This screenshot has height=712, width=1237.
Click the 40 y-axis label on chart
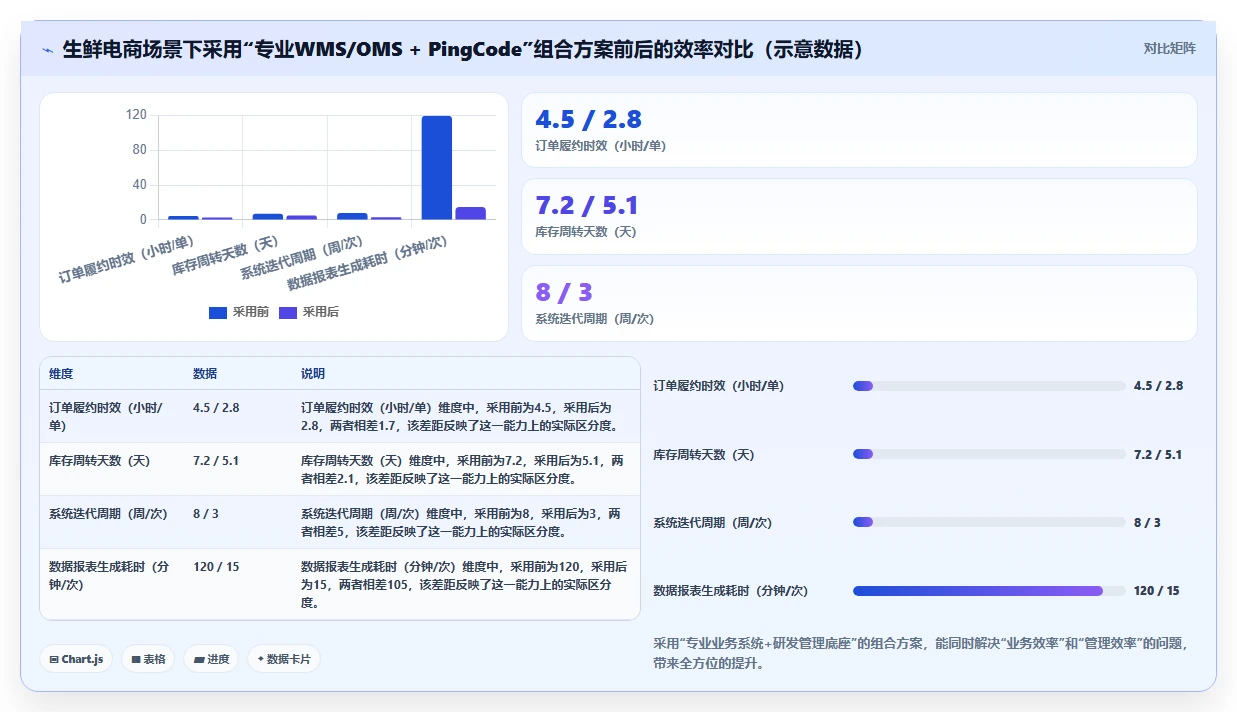coord(139,185)
